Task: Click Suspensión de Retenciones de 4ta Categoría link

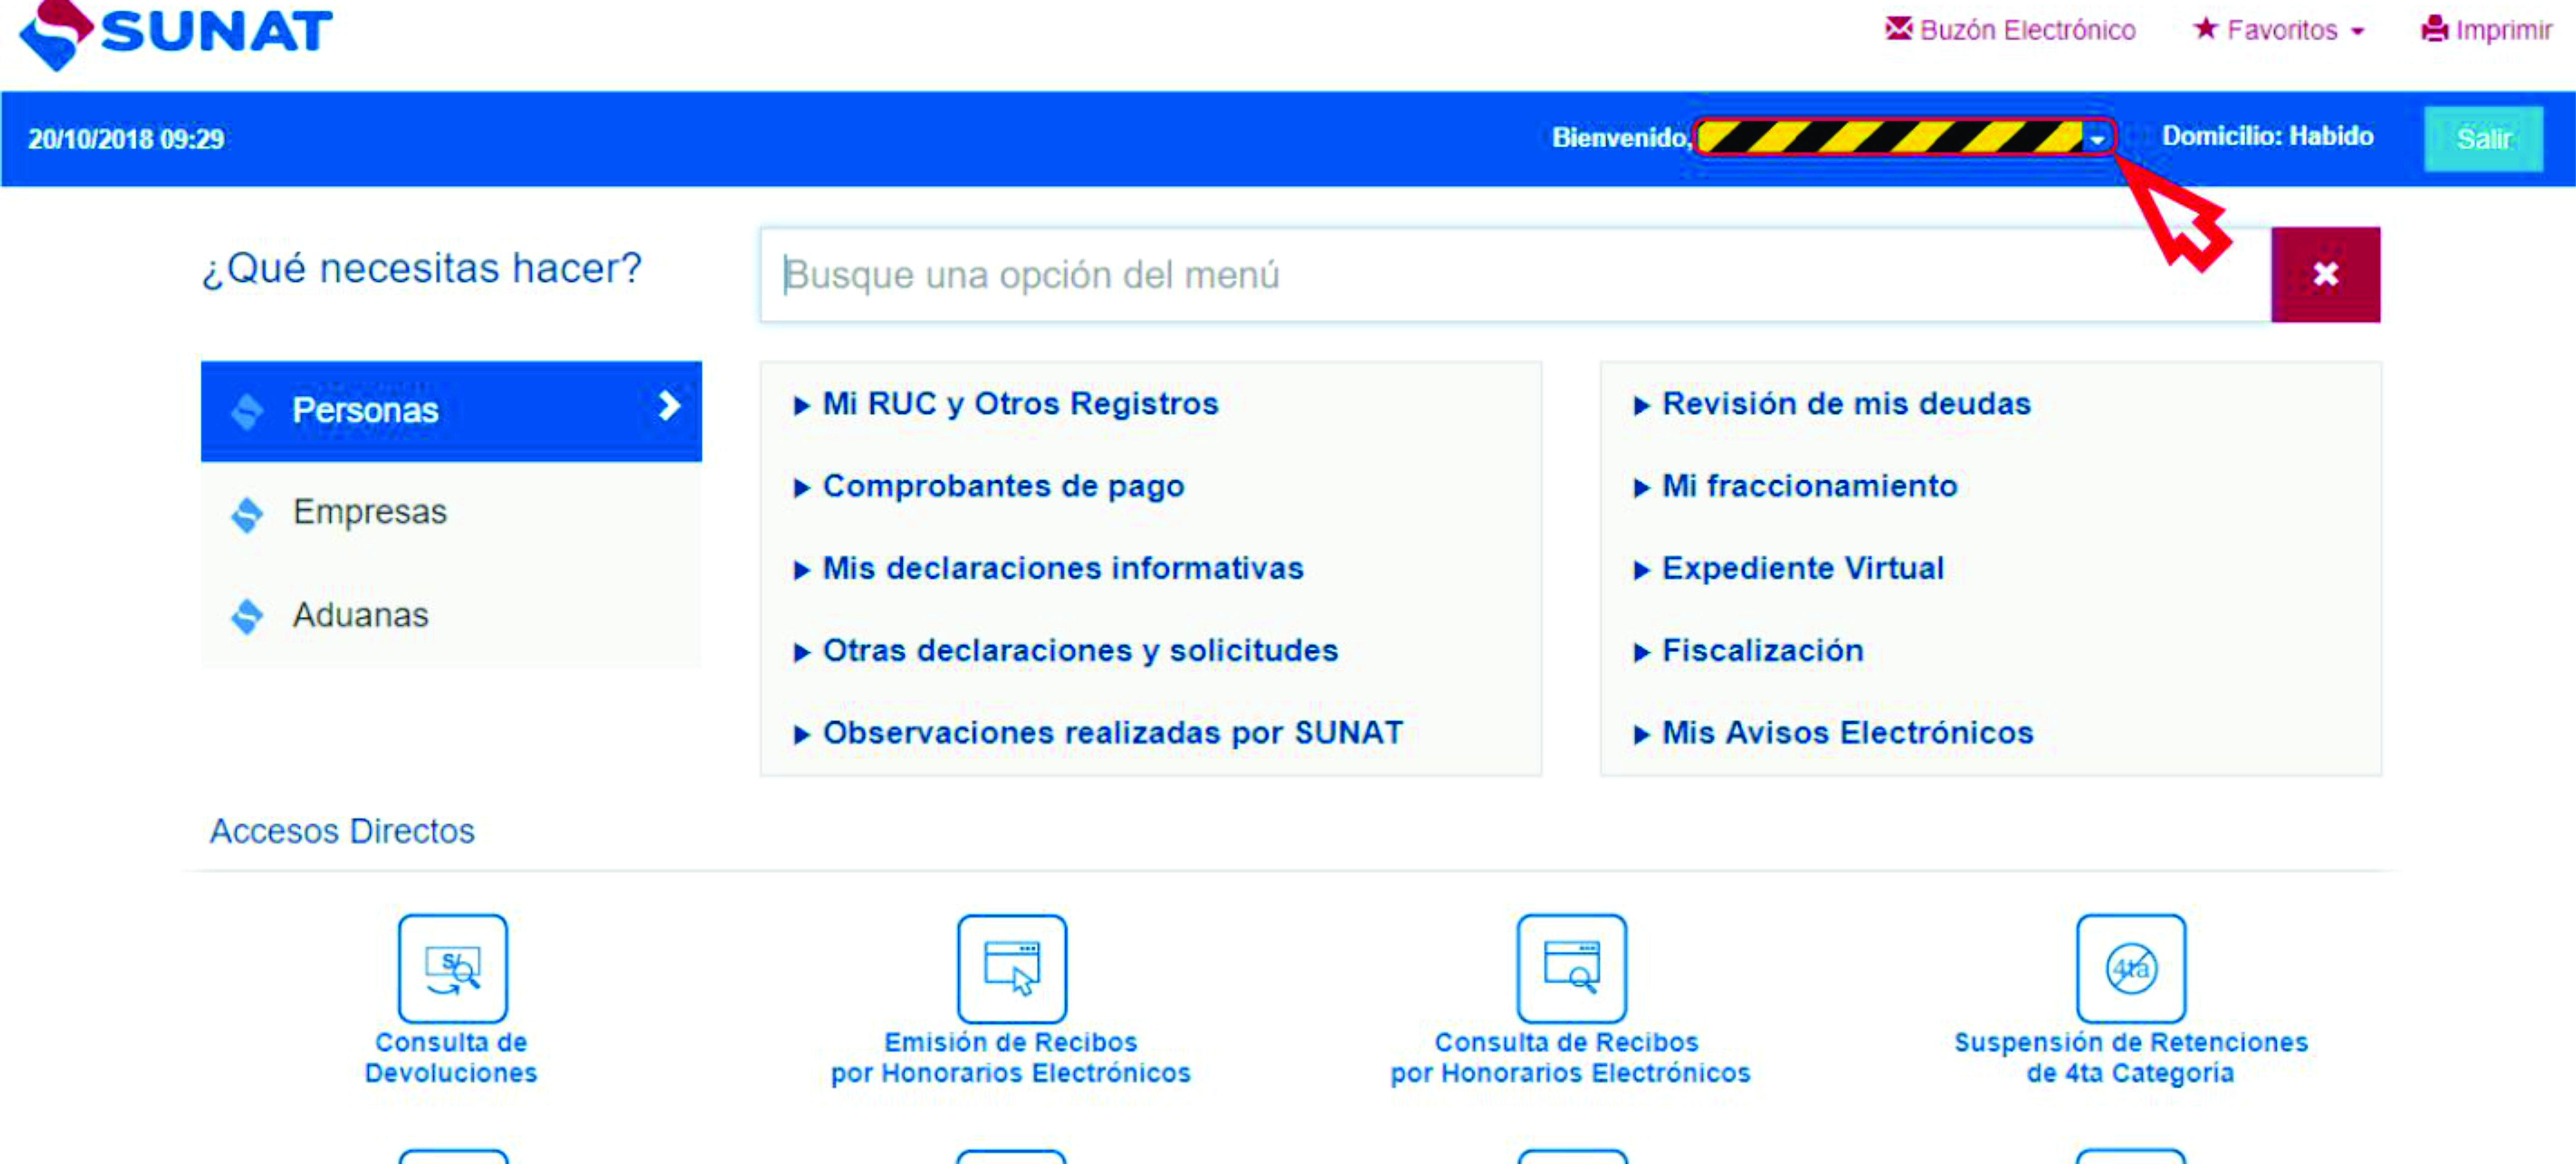Action: (x=2131, y=1058)
